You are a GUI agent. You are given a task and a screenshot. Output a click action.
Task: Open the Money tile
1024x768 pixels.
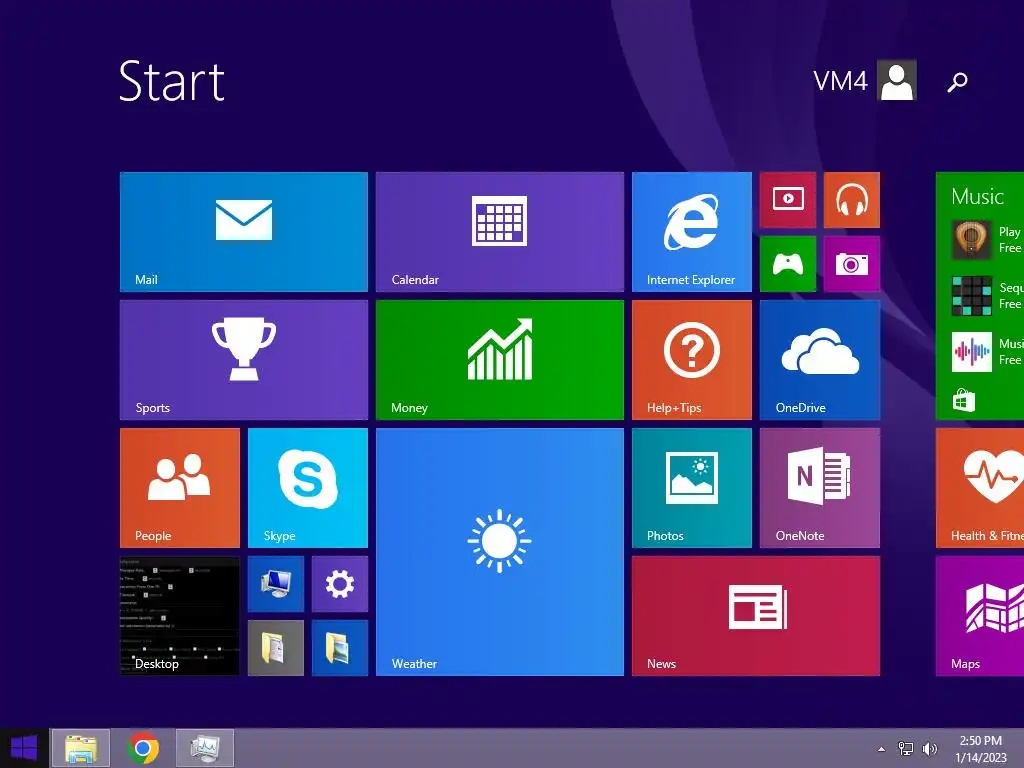pos(500,360)
